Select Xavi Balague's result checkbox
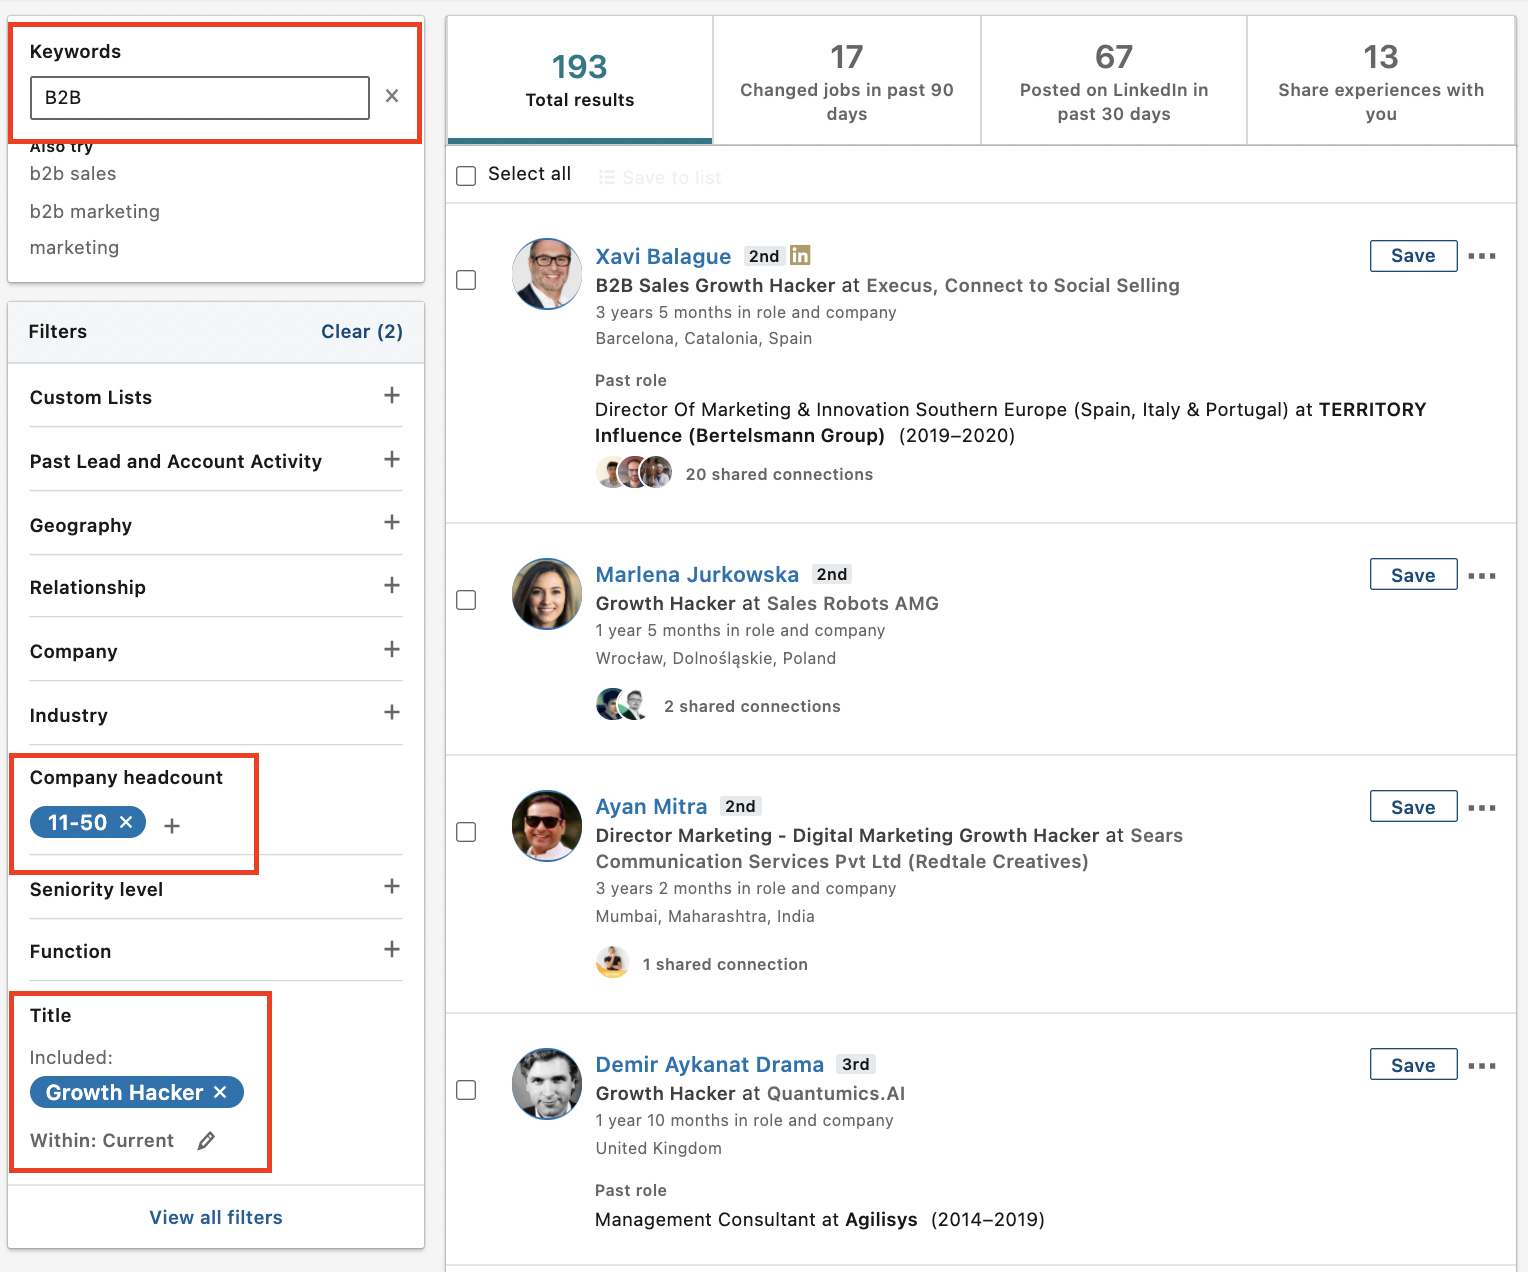 point(466,280)
